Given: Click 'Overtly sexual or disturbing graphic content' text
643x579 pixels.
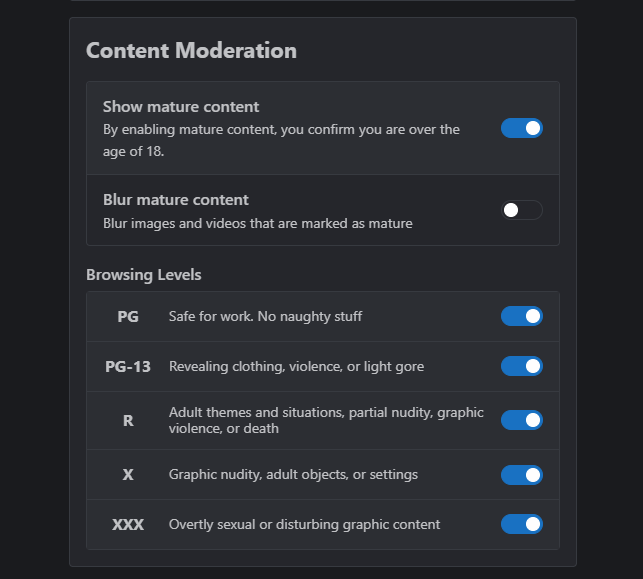Looking at the screenshot, I should (x=304, y=524).
